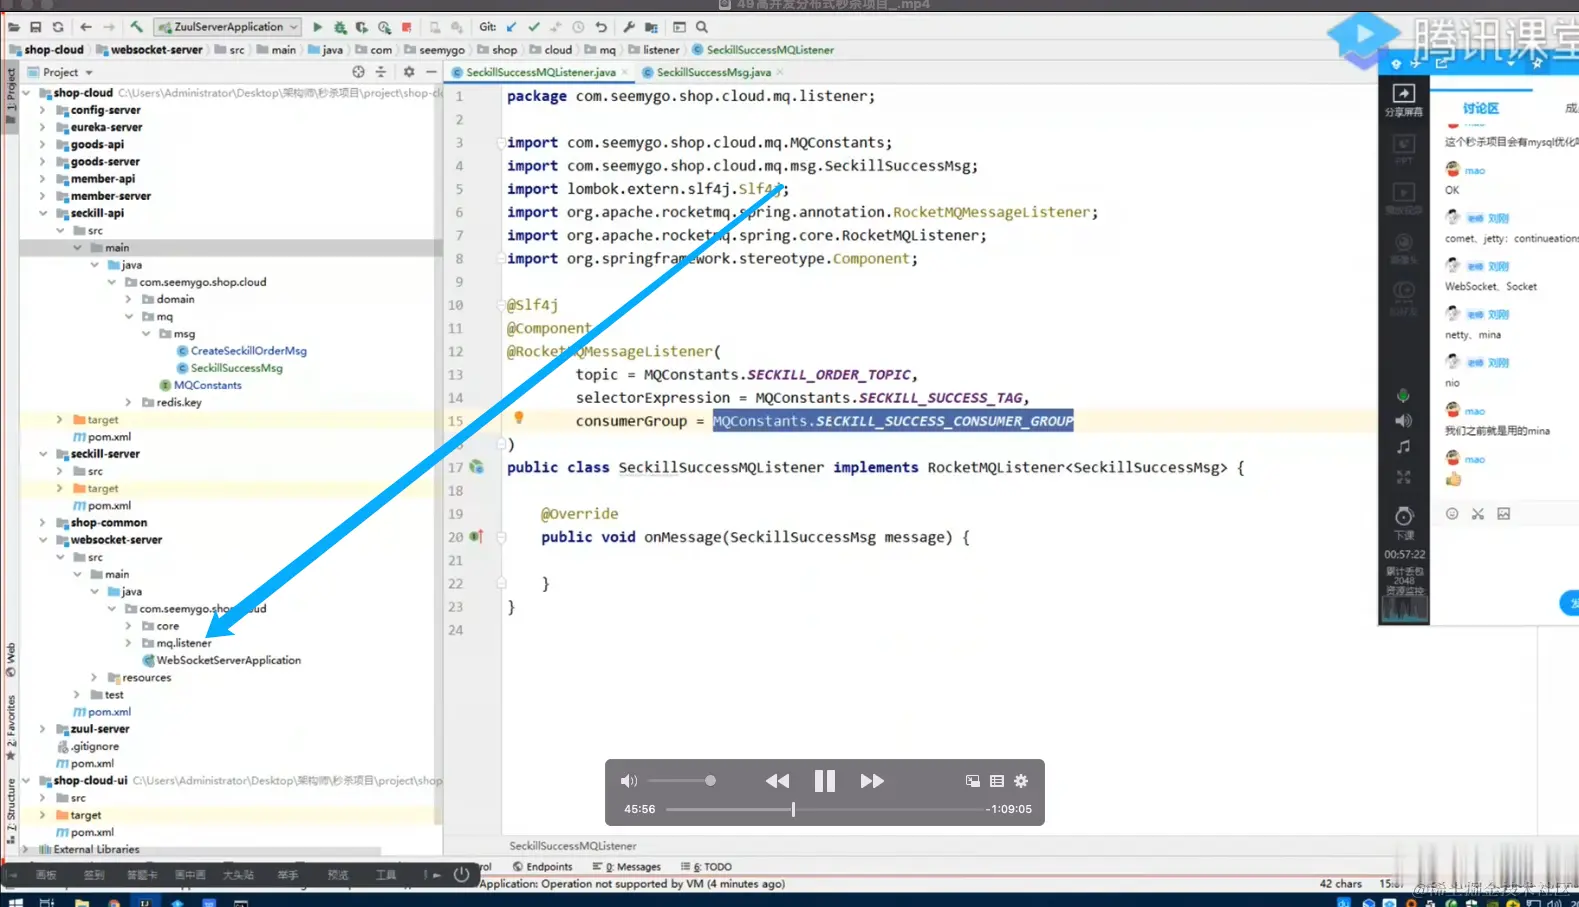1579x907 pixels.
Task: Open the TODO tool window tab
Action: click(x=707, y=867)
